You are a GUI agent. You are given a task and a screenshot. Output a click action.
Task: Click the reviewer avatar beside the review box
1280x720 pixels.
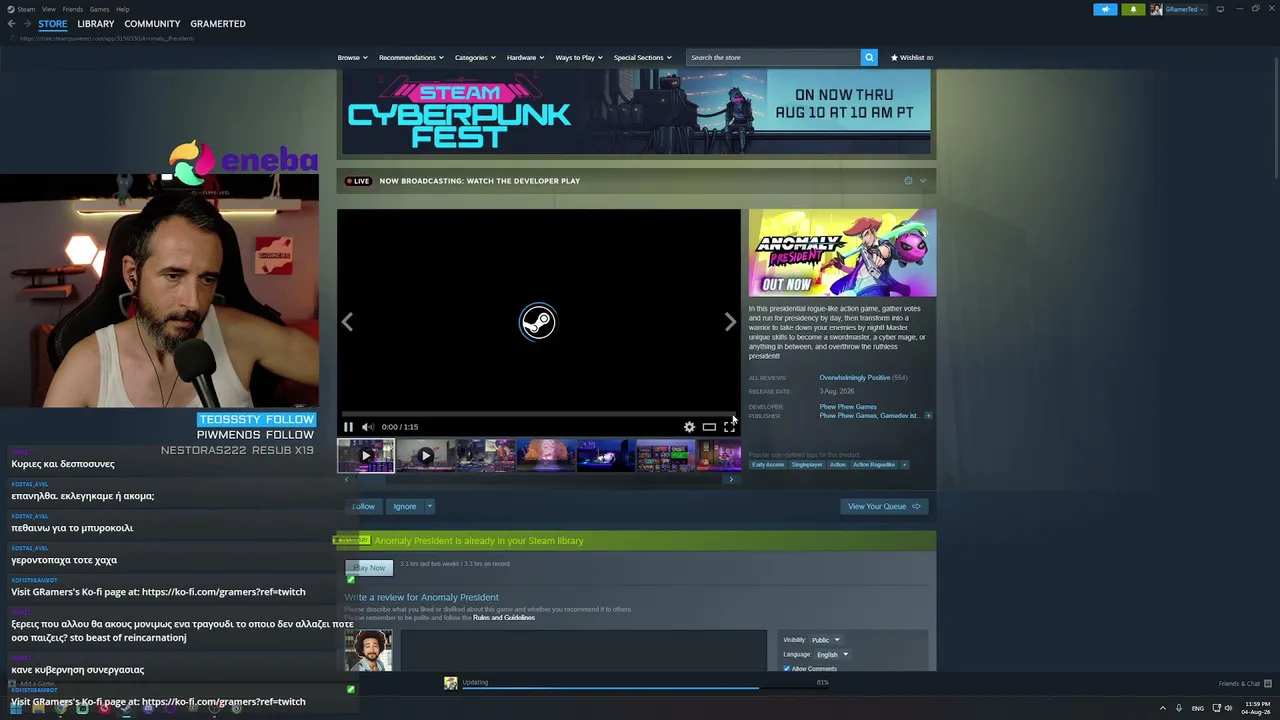point(368,651)
